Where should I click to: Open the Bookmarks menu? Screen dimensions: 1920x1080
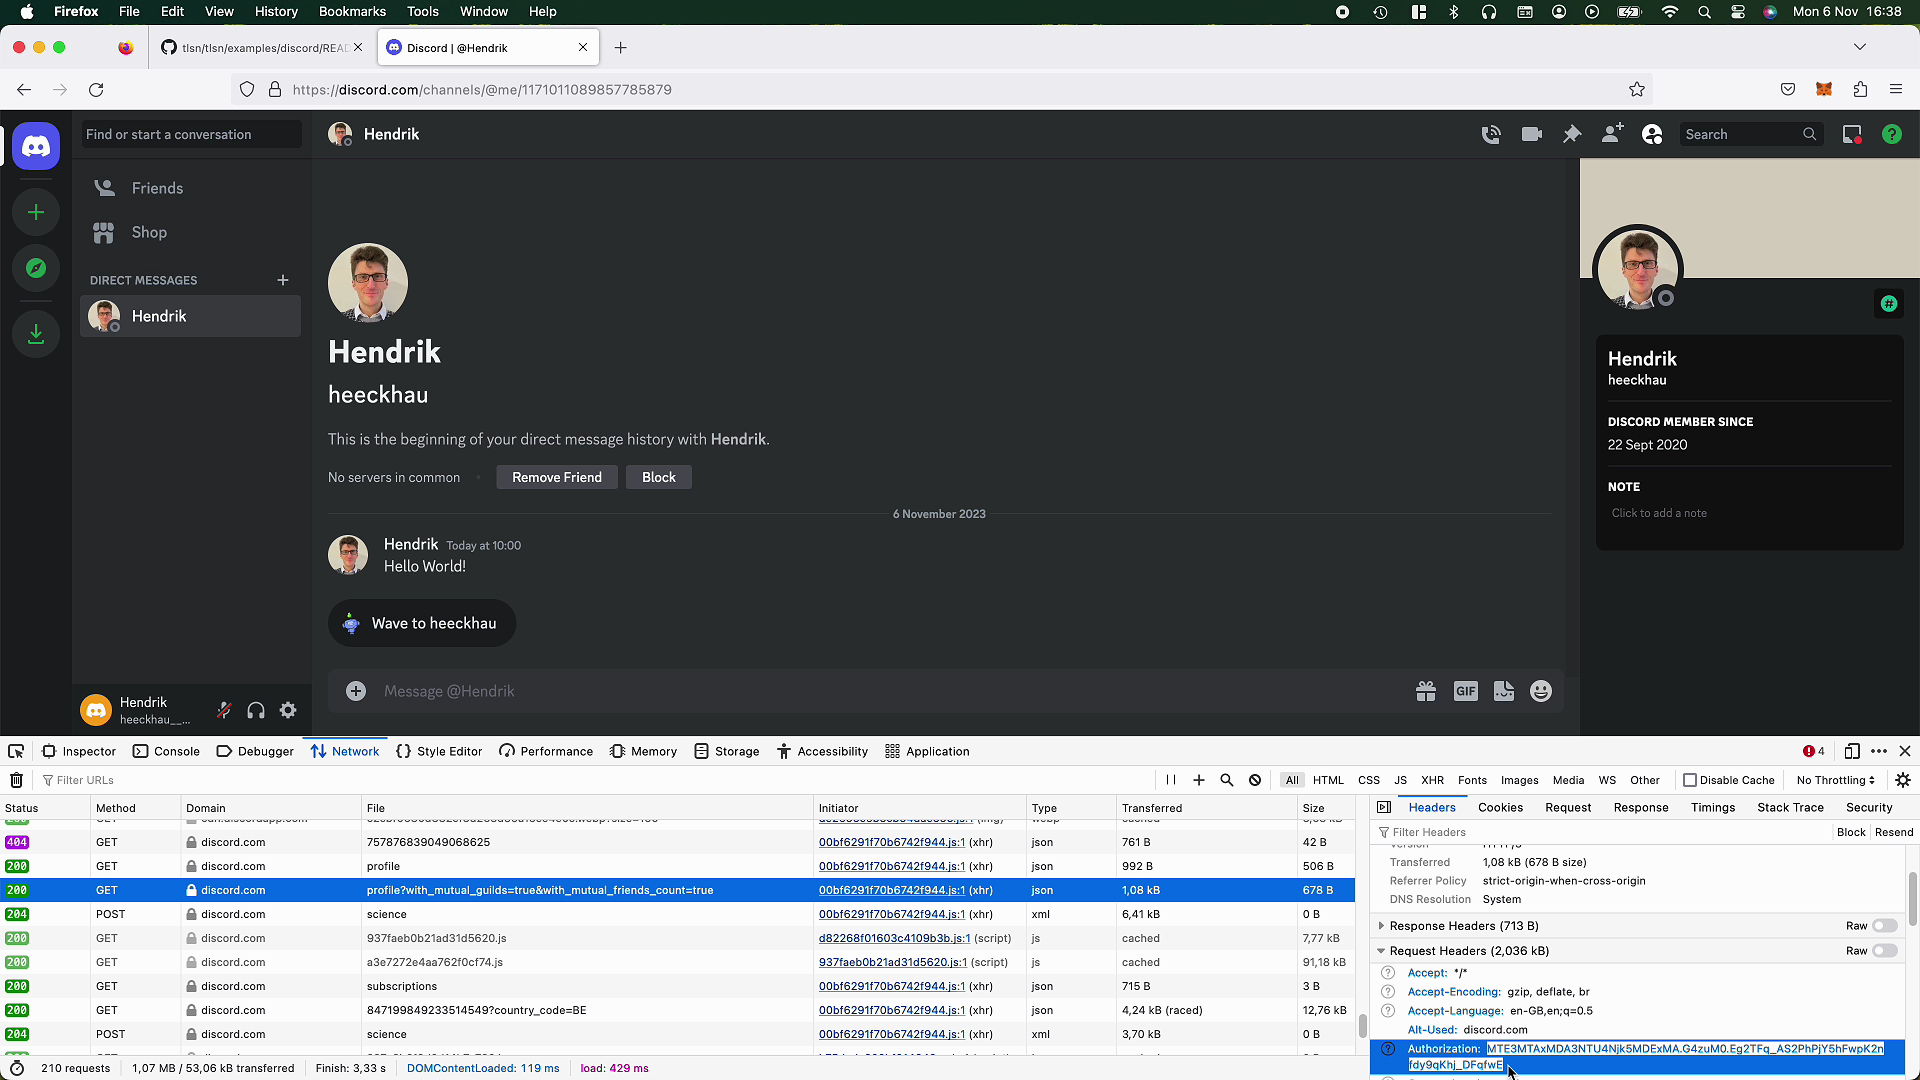(352, 11)
